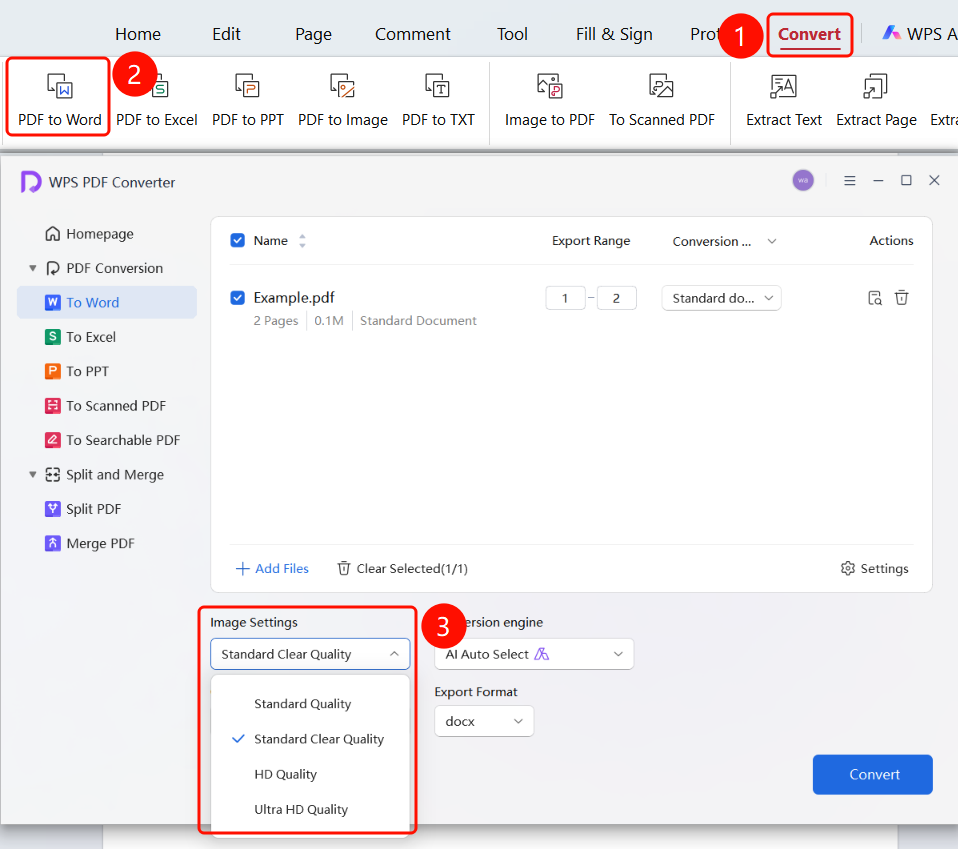Open converter Settings with the gear
Viewport: 958px width, 849px height.
click(874, 569)
